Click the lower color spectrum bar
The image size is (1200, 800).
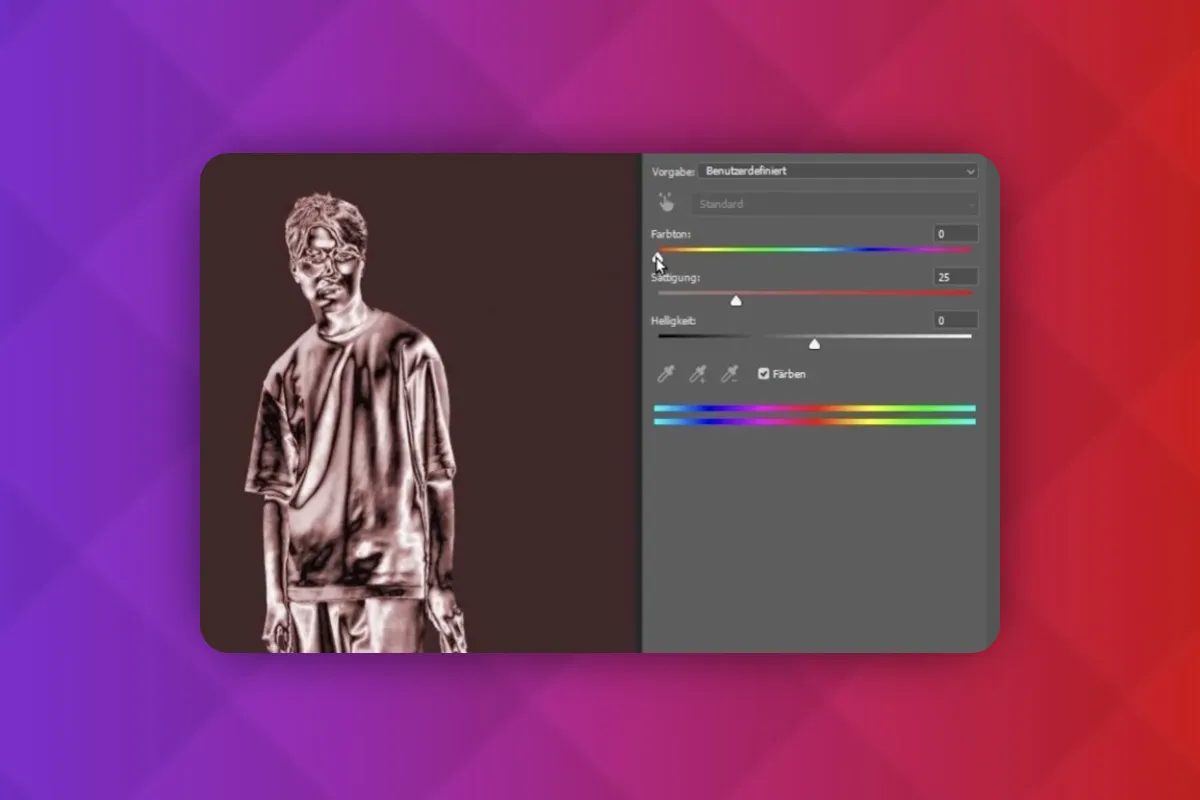[x=814, y=422]
